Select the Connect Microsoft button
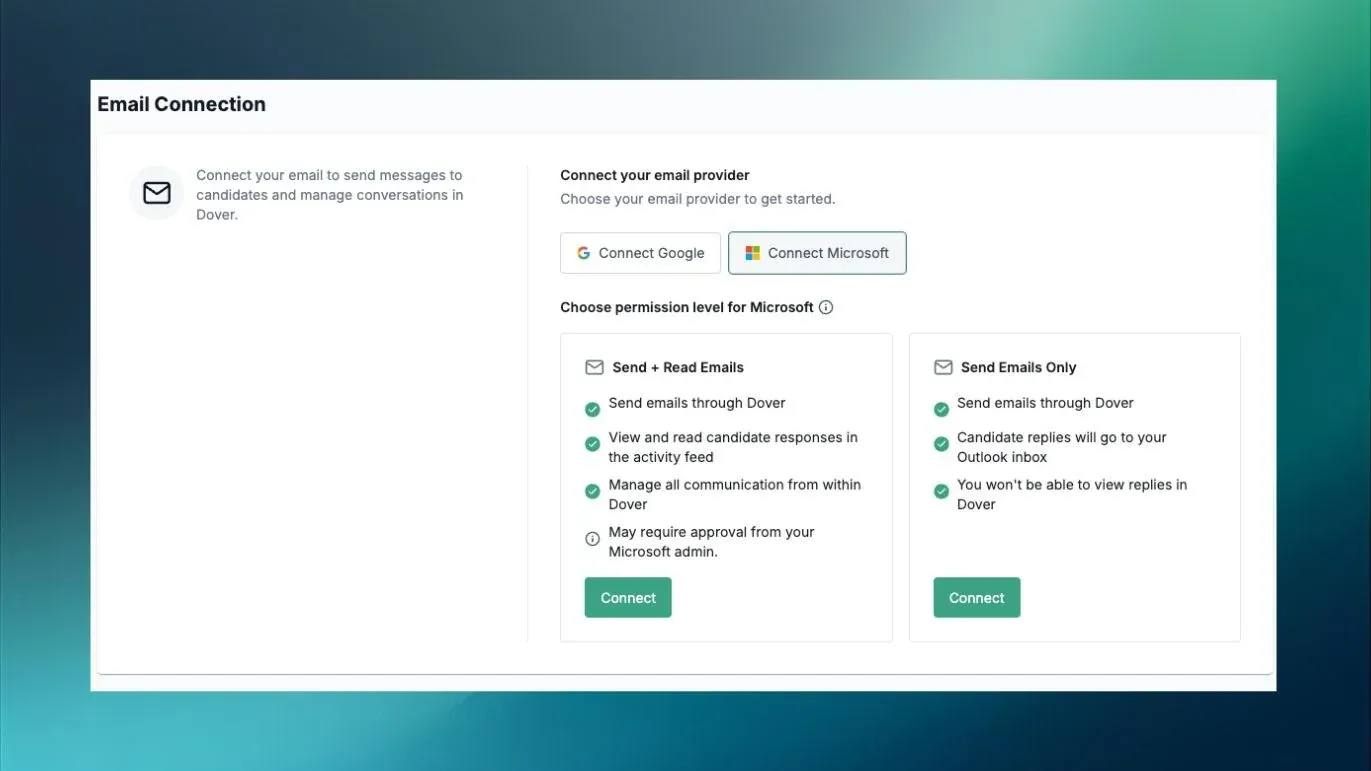This screenshot has width=1371, height=771. (817, 253)
